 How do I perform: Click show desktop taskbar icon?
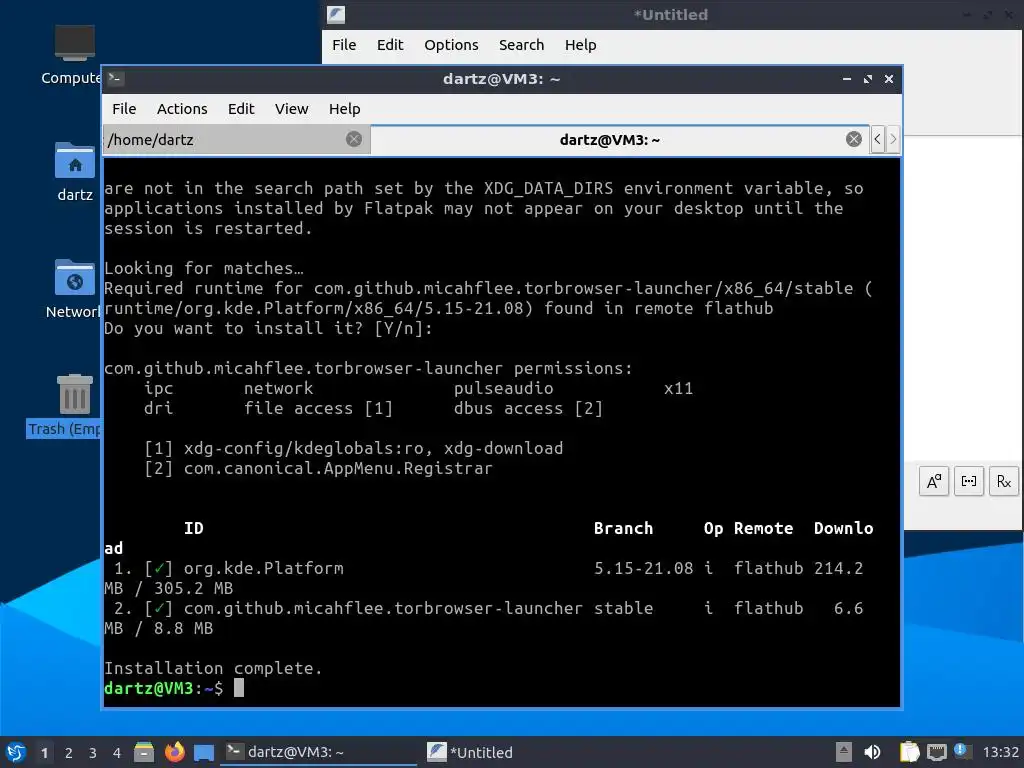(204, 752)
